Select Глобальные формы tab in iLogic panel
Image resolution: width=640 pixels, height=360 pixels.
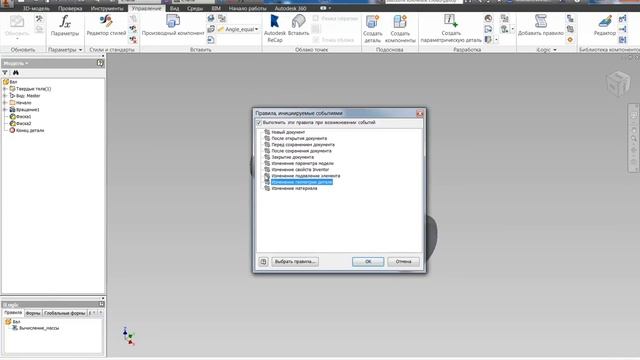(x=64, y=313)
